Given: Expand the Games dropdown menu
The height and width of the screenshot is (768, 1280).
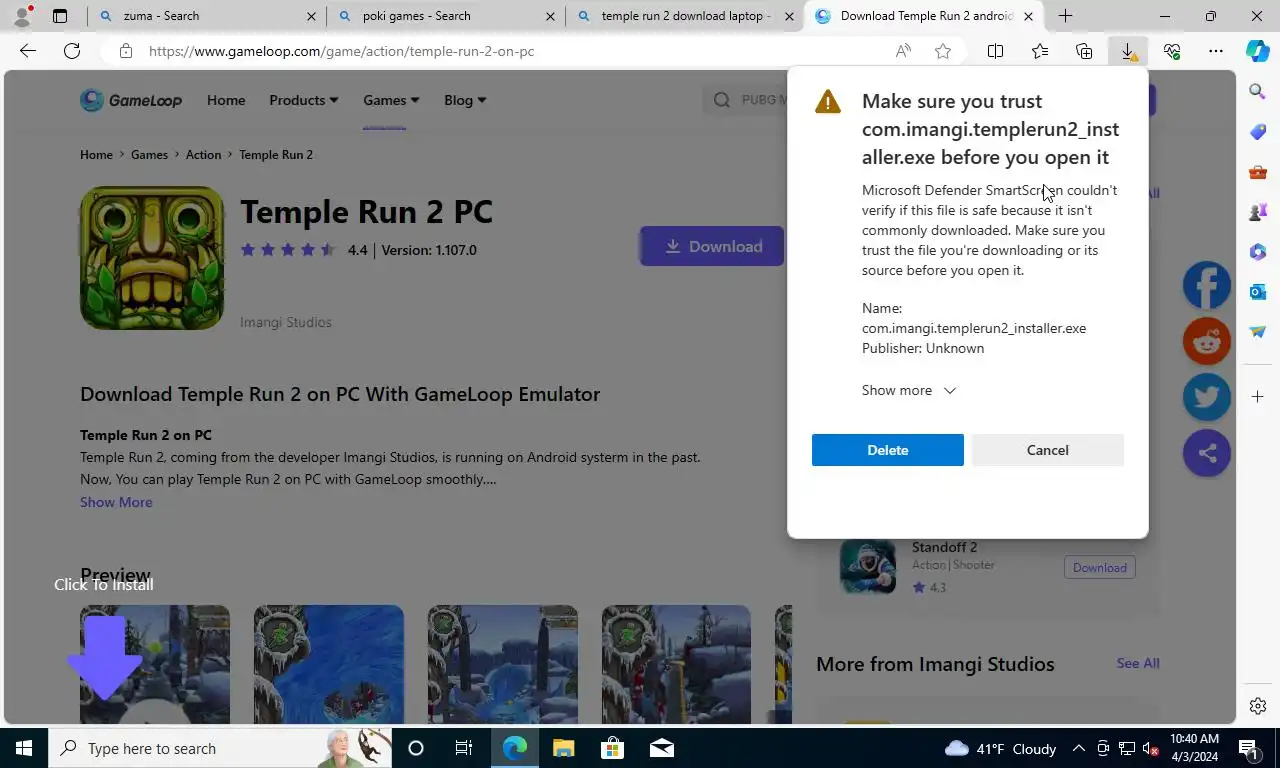Looking at the screenshot, I should click(x=391, y=100).
